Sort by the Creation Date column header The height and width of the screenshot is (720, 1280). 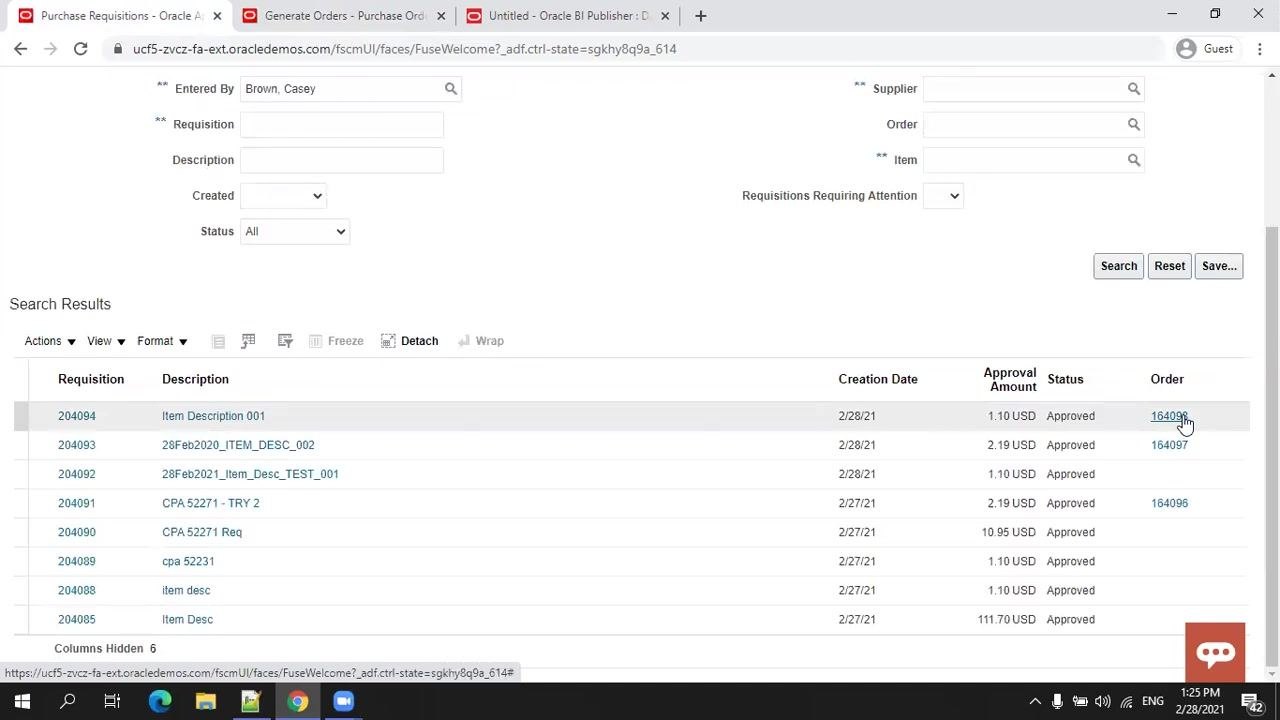tap(878, 379)
